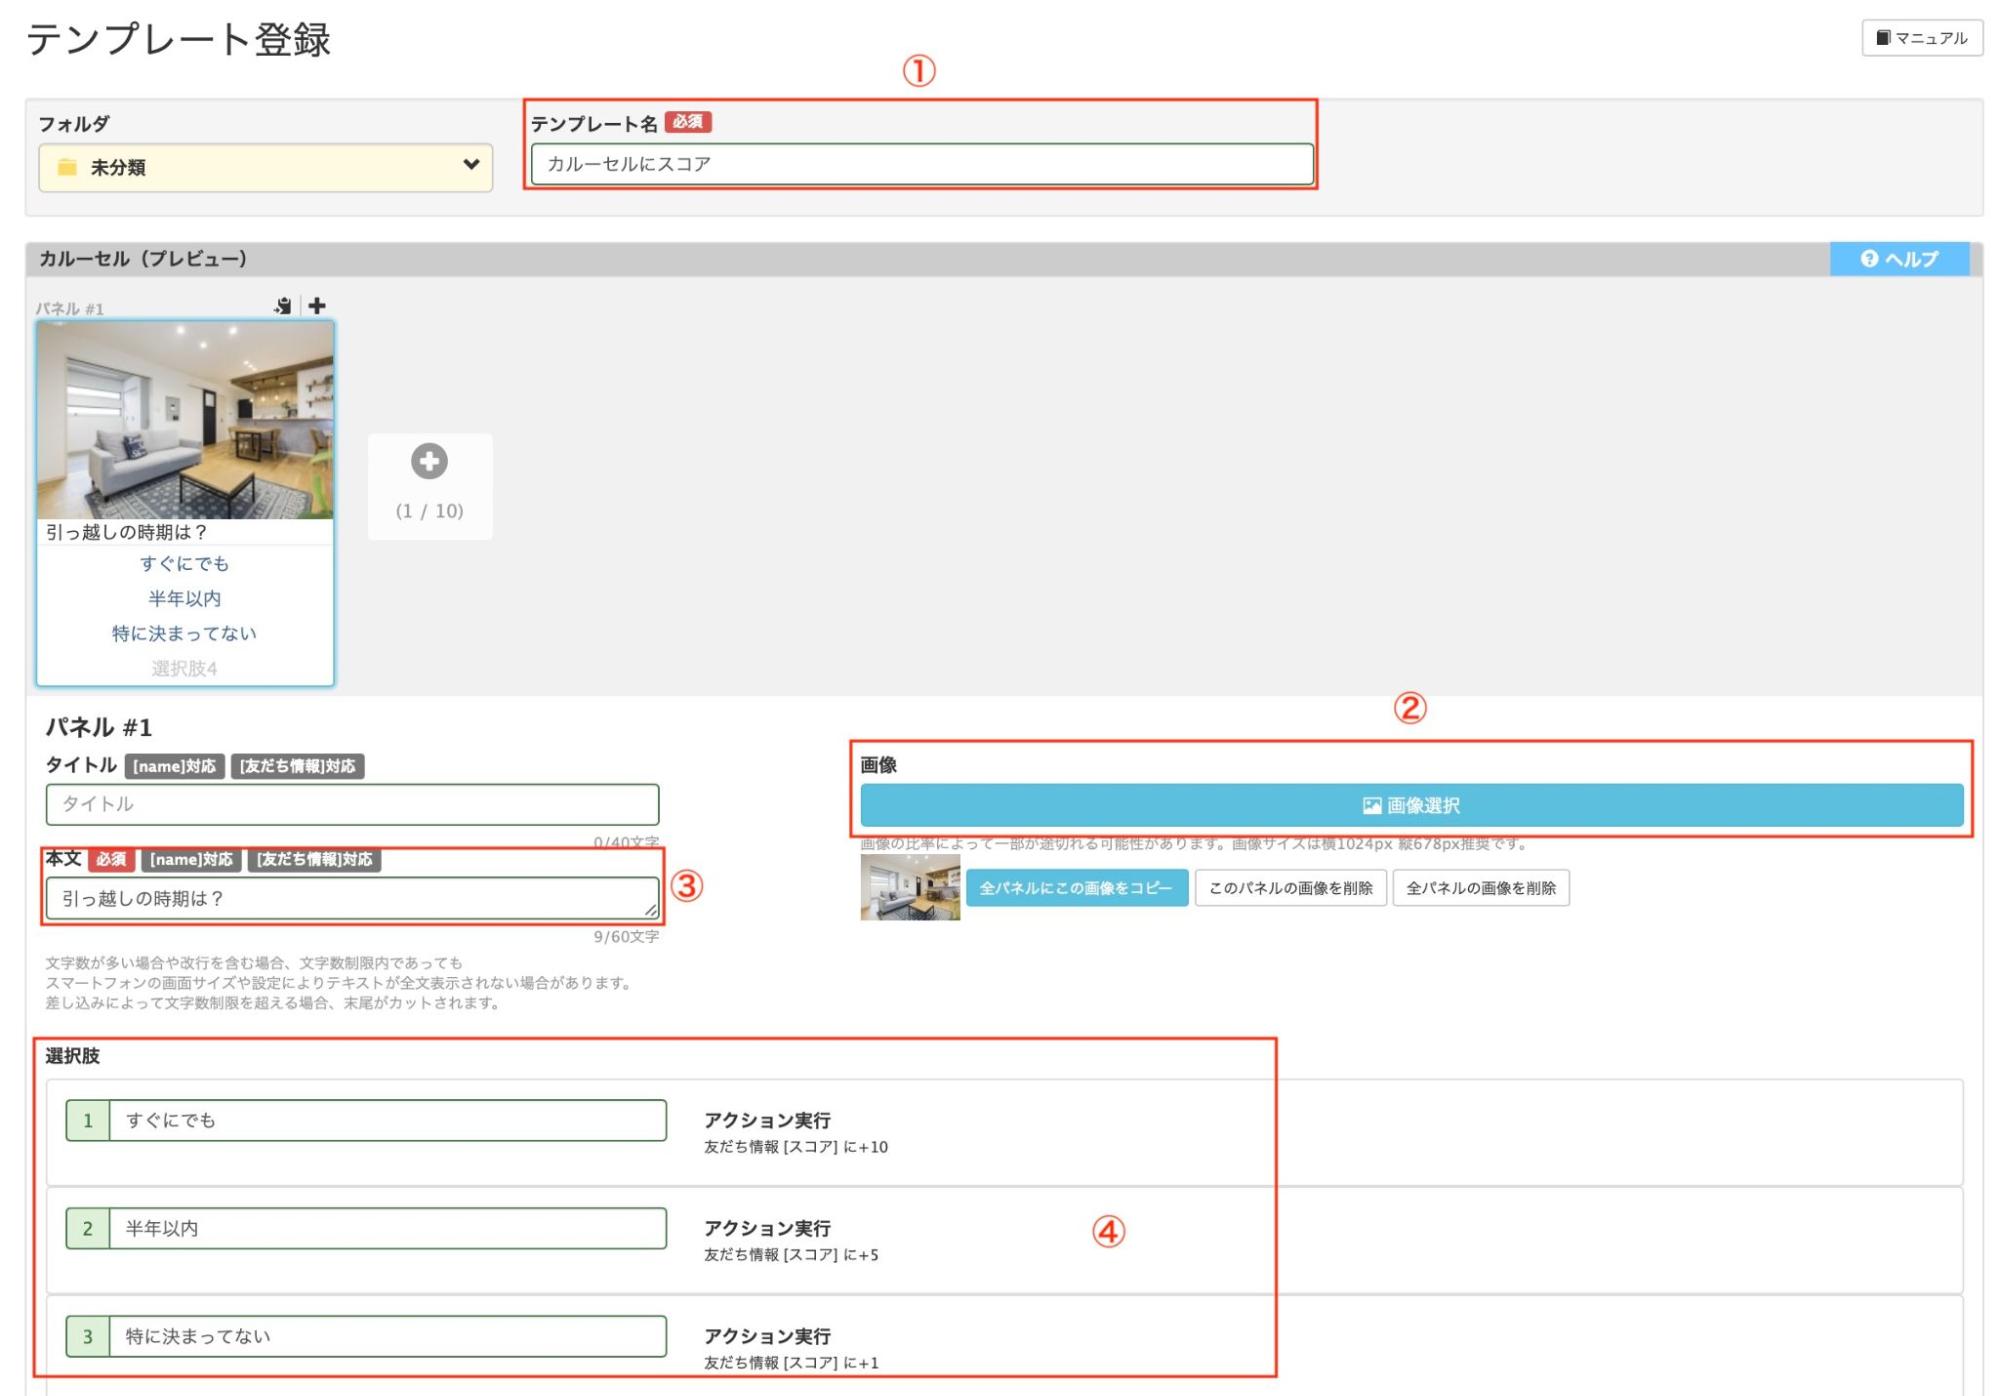
Task: Click the 画像選択 image select button
Action: coord(1410,805)
